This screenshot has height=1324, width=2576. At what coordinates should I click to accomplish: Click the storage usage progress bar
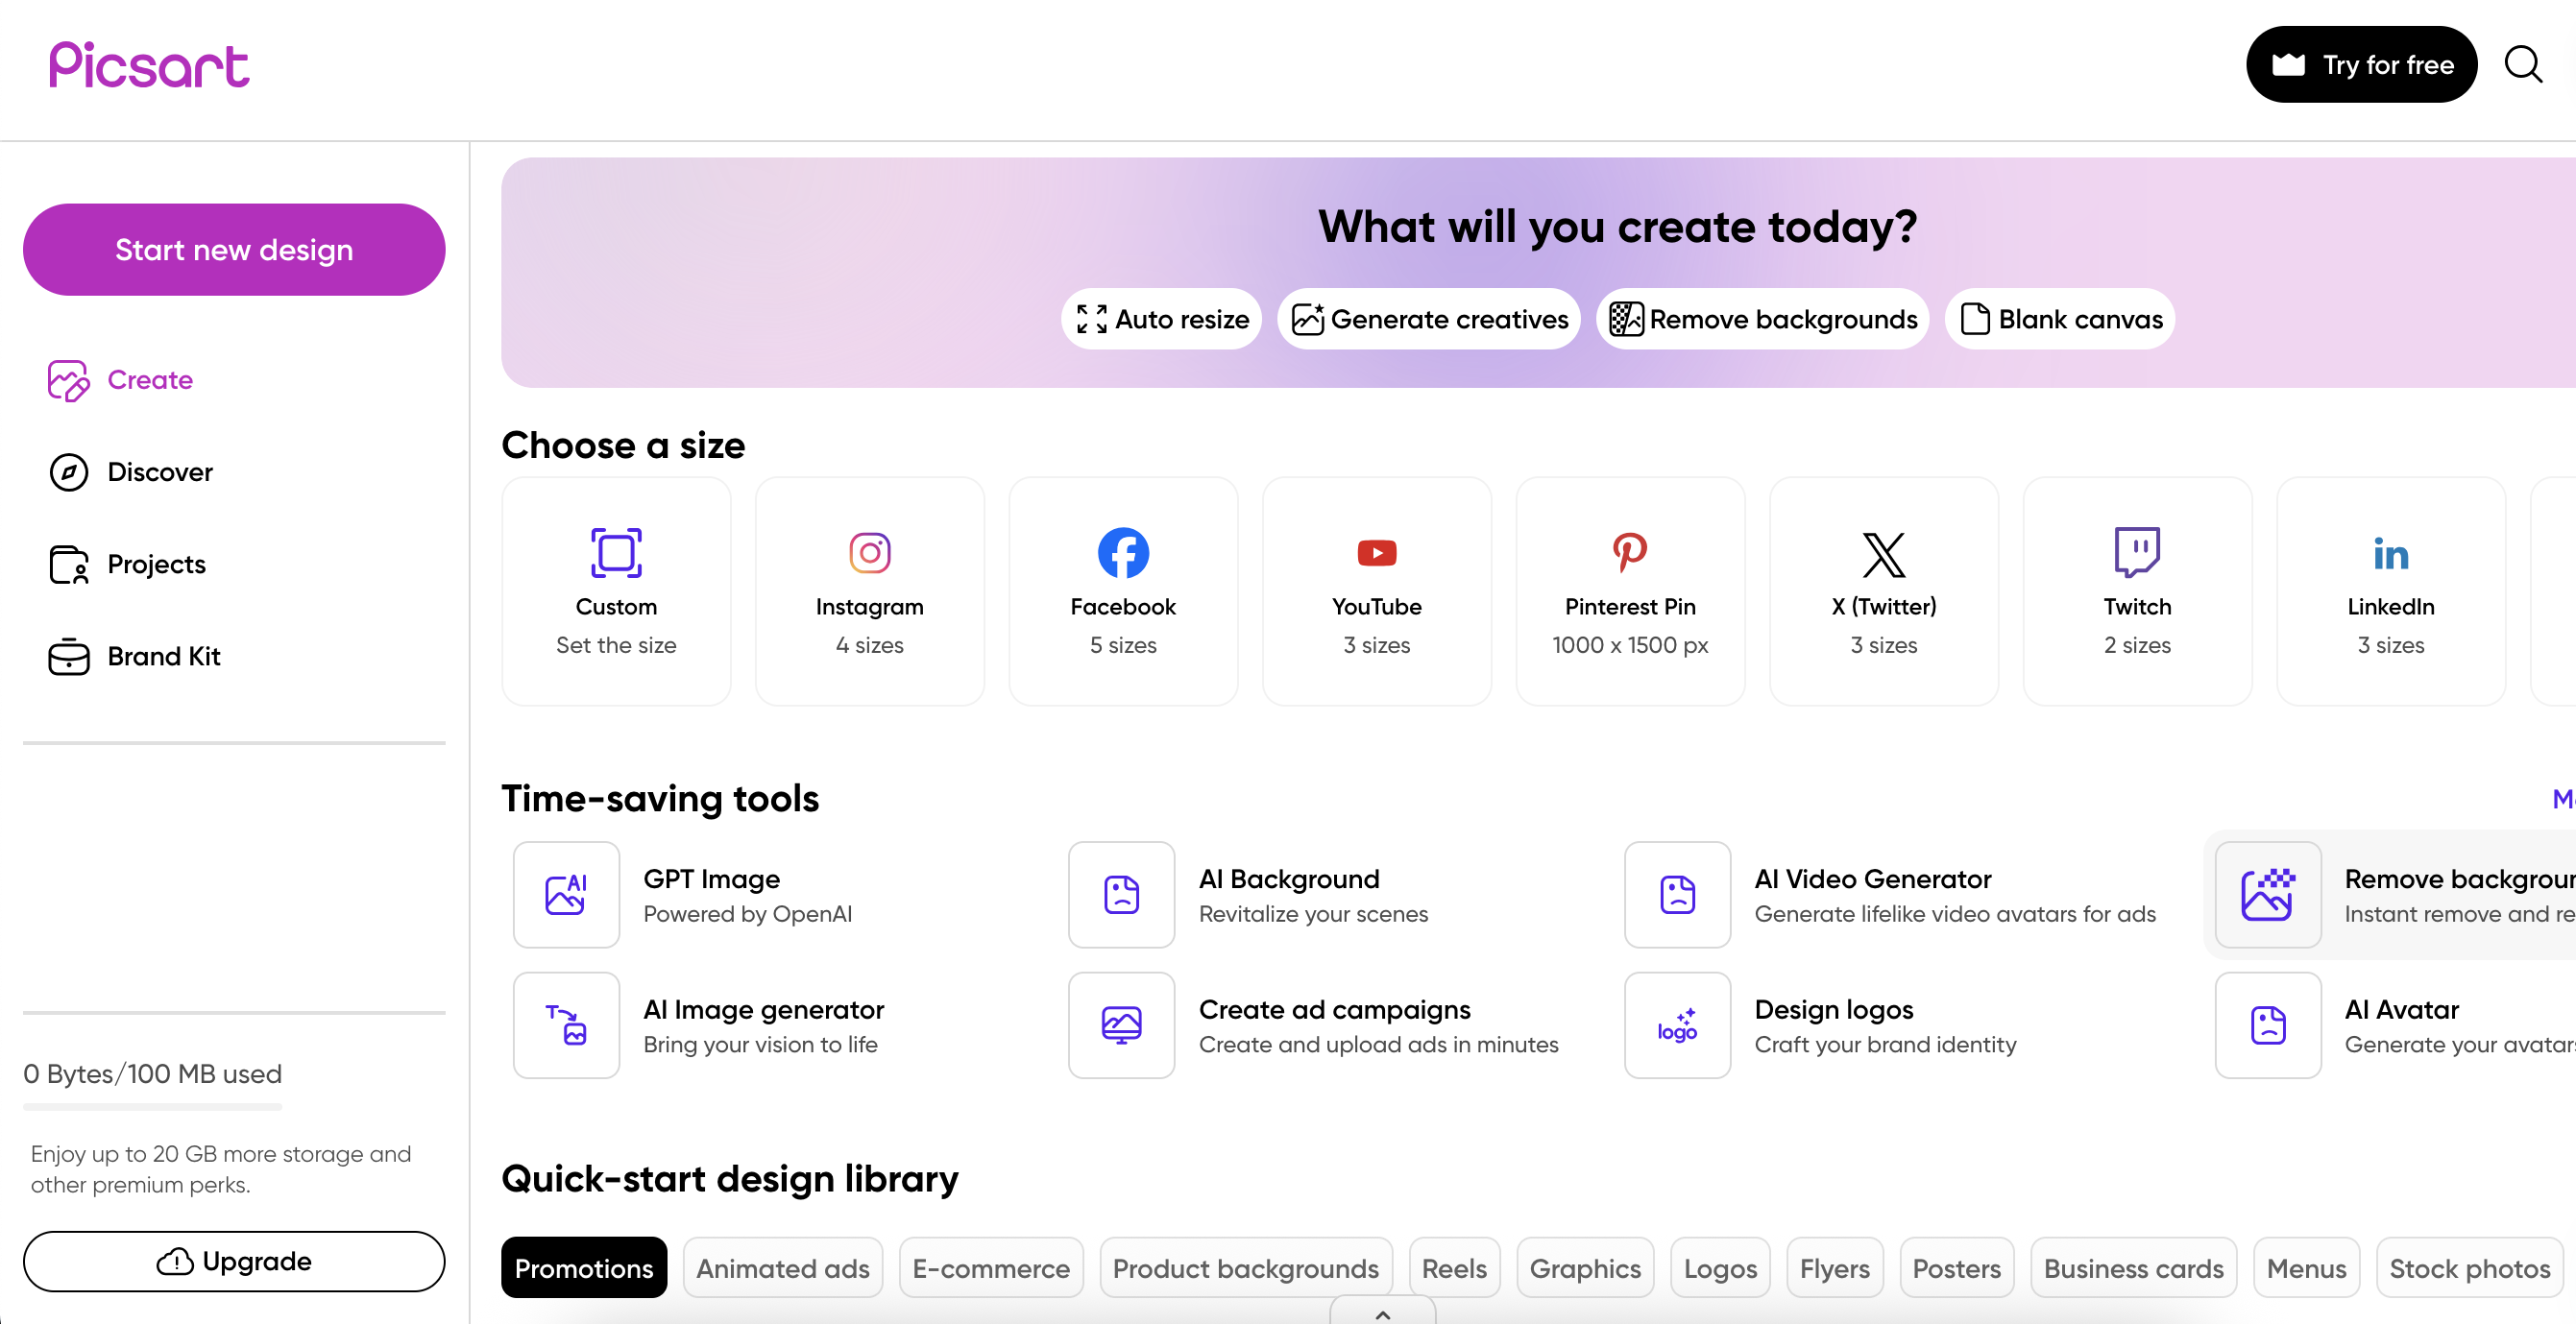tap(152, 1106)
